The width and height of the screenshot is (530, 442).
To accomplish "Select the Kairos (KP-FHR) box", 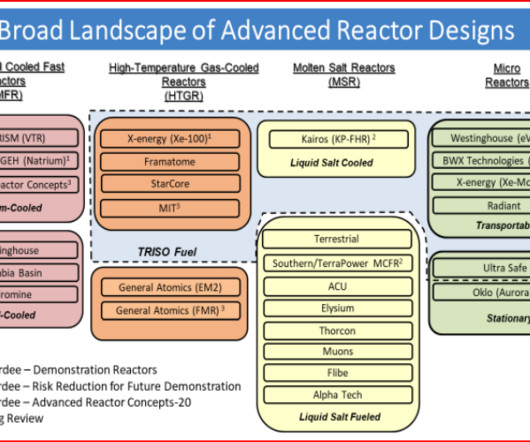I will click(x=338, y=139).
